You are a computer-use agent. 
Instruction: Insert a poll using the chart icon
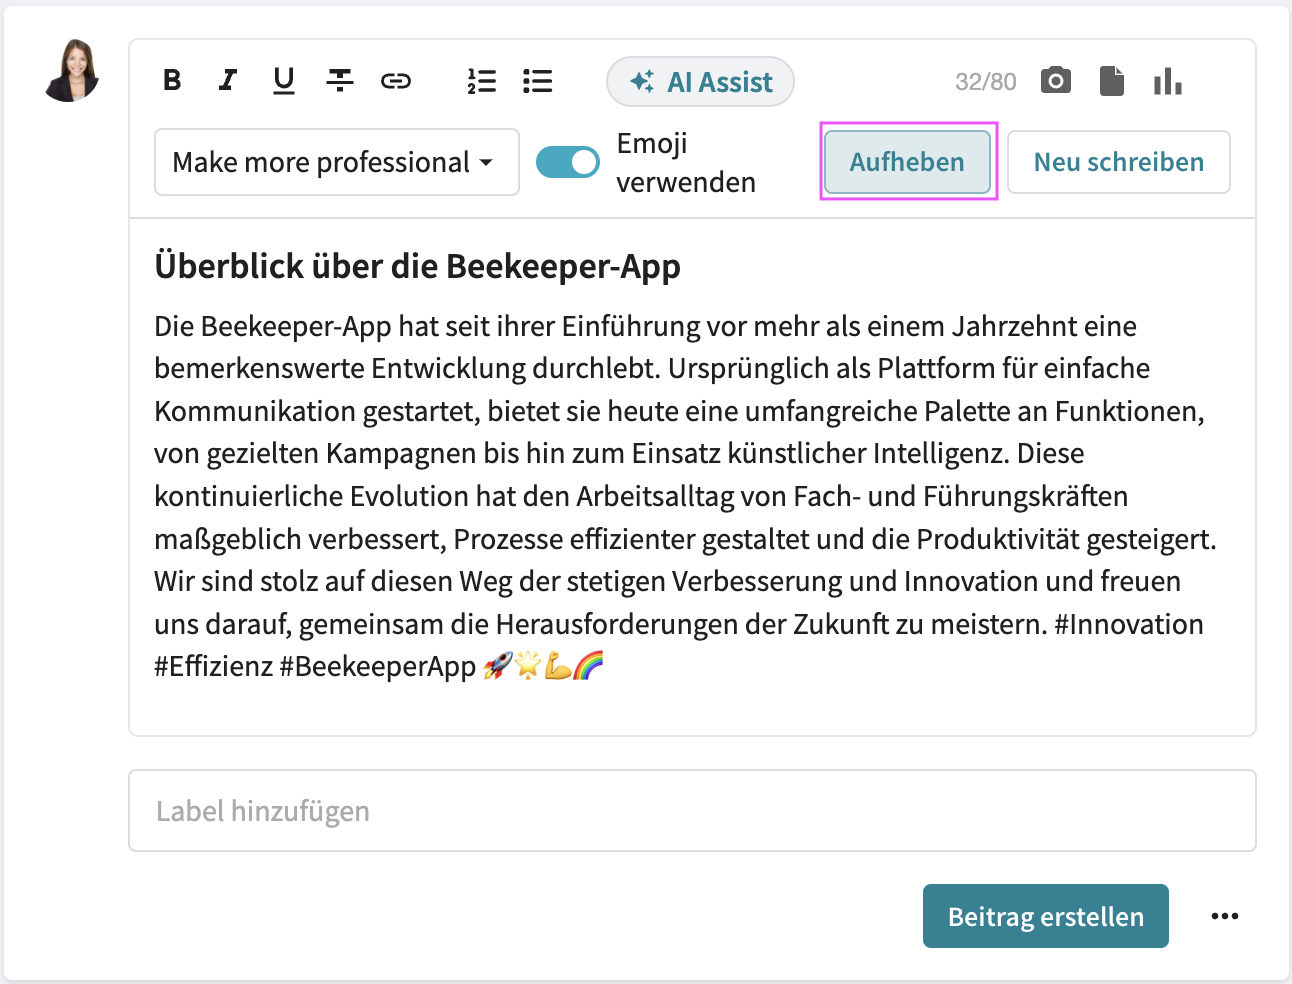[x=1168, y=81]
